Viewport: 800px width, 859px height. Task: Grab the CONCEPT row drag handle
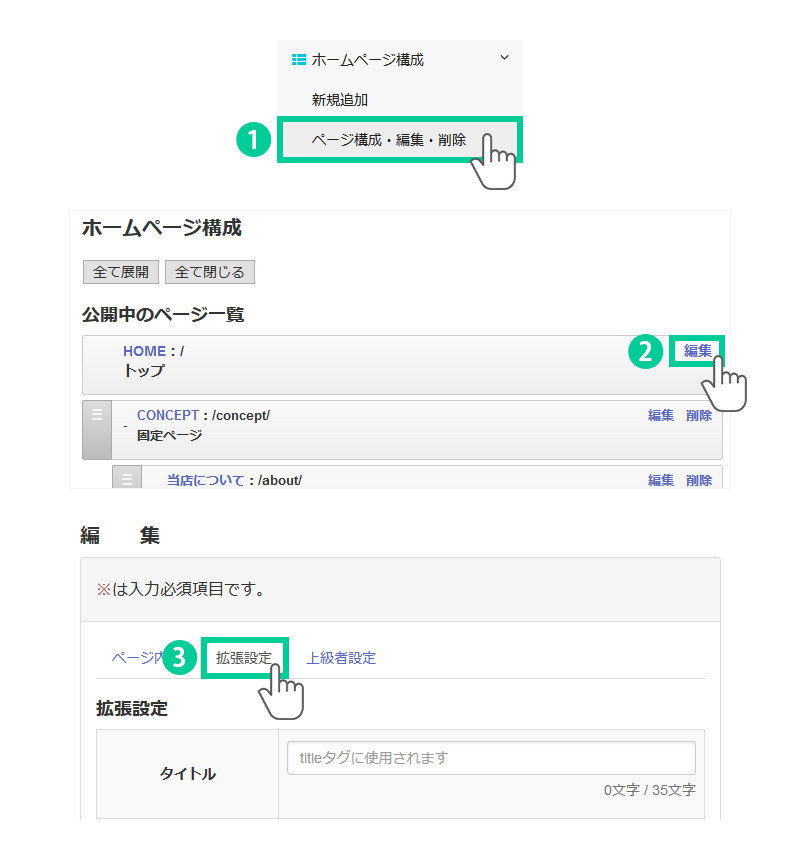tap(97, 428)
